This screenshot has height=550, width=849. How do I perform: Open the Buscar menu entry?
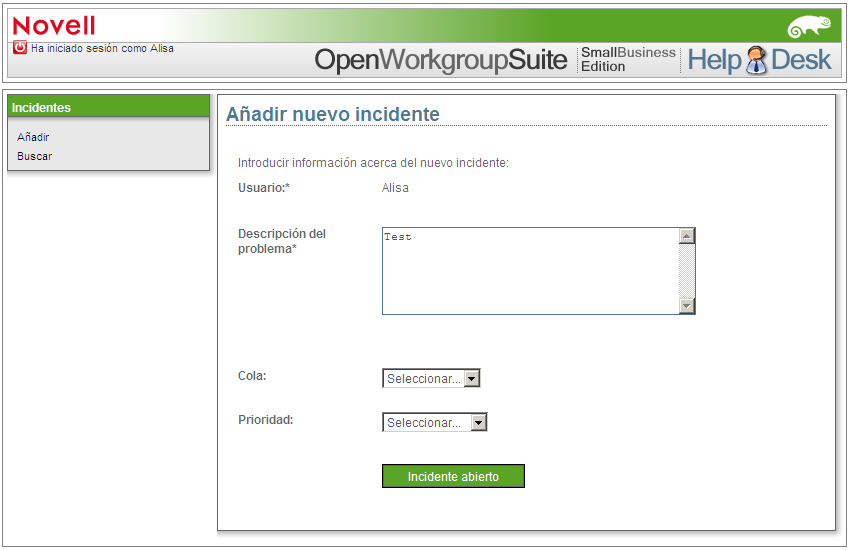pyautogui.click(x=35, y=156)
